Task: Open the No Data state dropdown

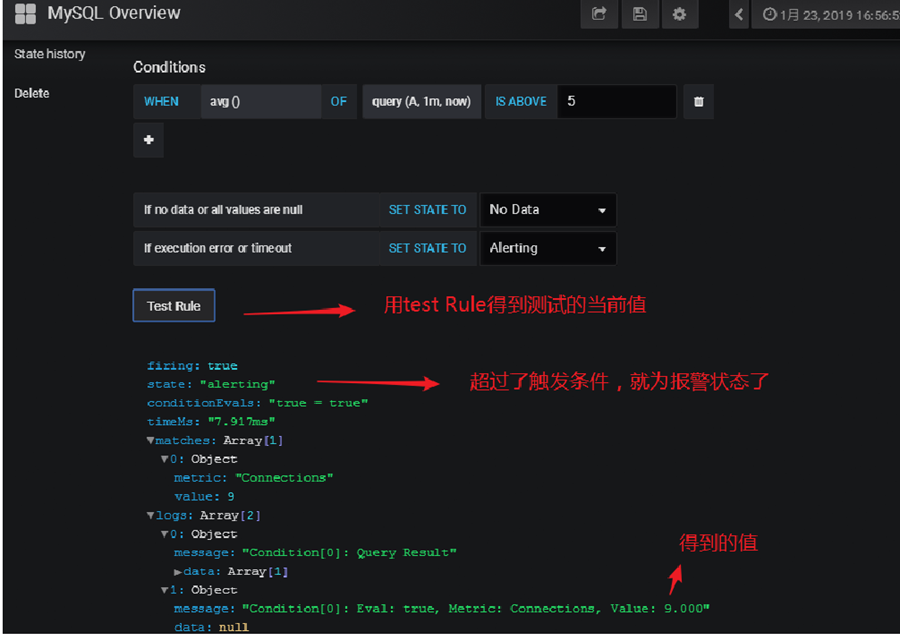Action: tap(548, 210)
